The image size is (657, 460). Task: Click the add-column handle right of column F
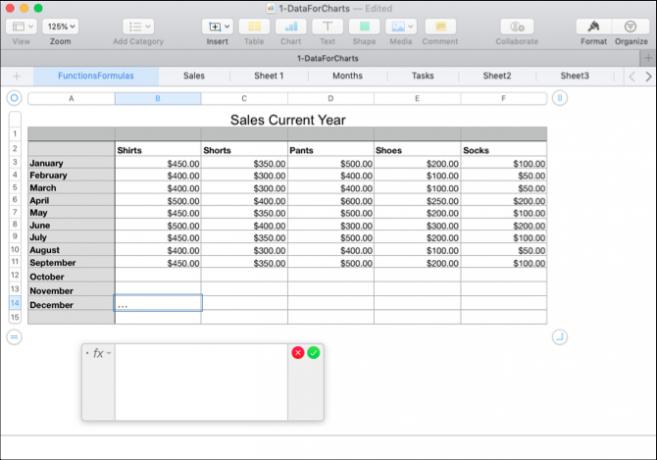(560, 98)
